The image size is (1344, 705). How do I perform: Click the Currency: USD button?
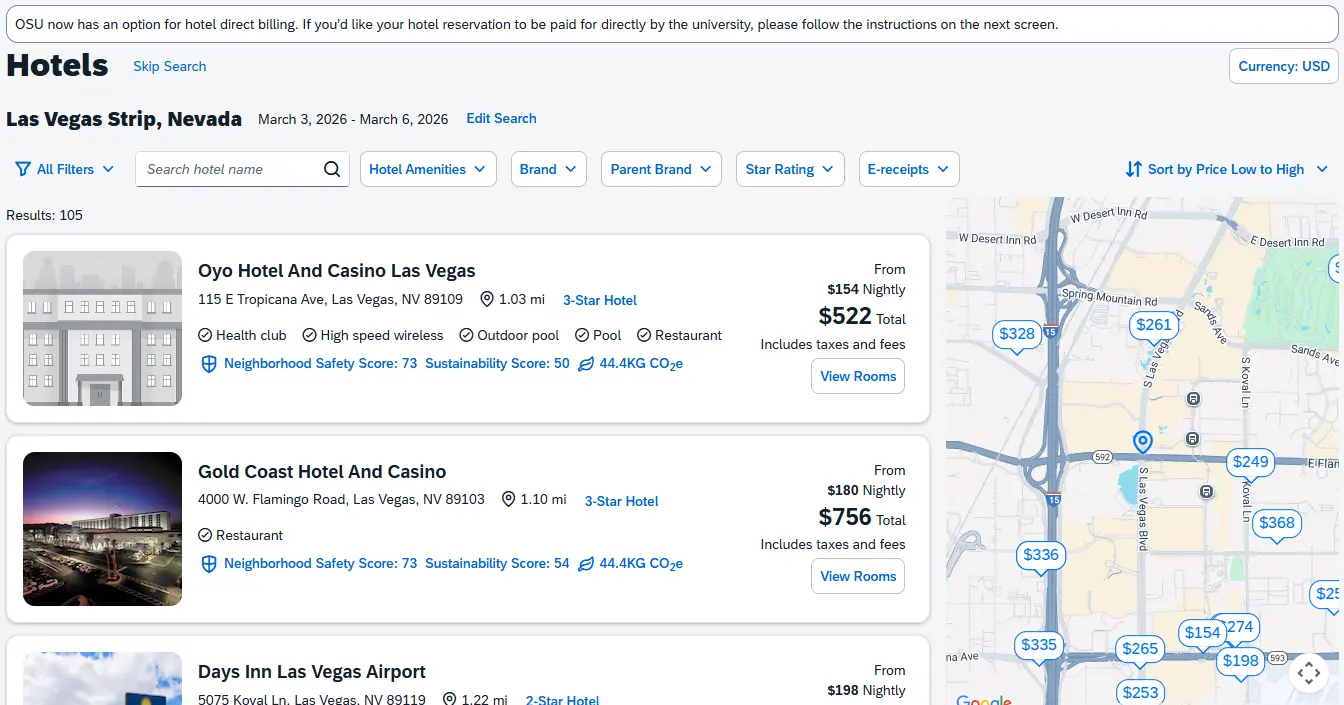point(1284,66)
